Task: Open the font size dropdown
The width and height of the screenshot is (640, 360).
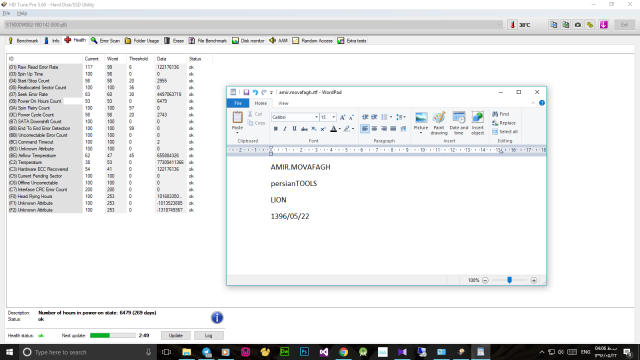Action: [x=333, y=117]
